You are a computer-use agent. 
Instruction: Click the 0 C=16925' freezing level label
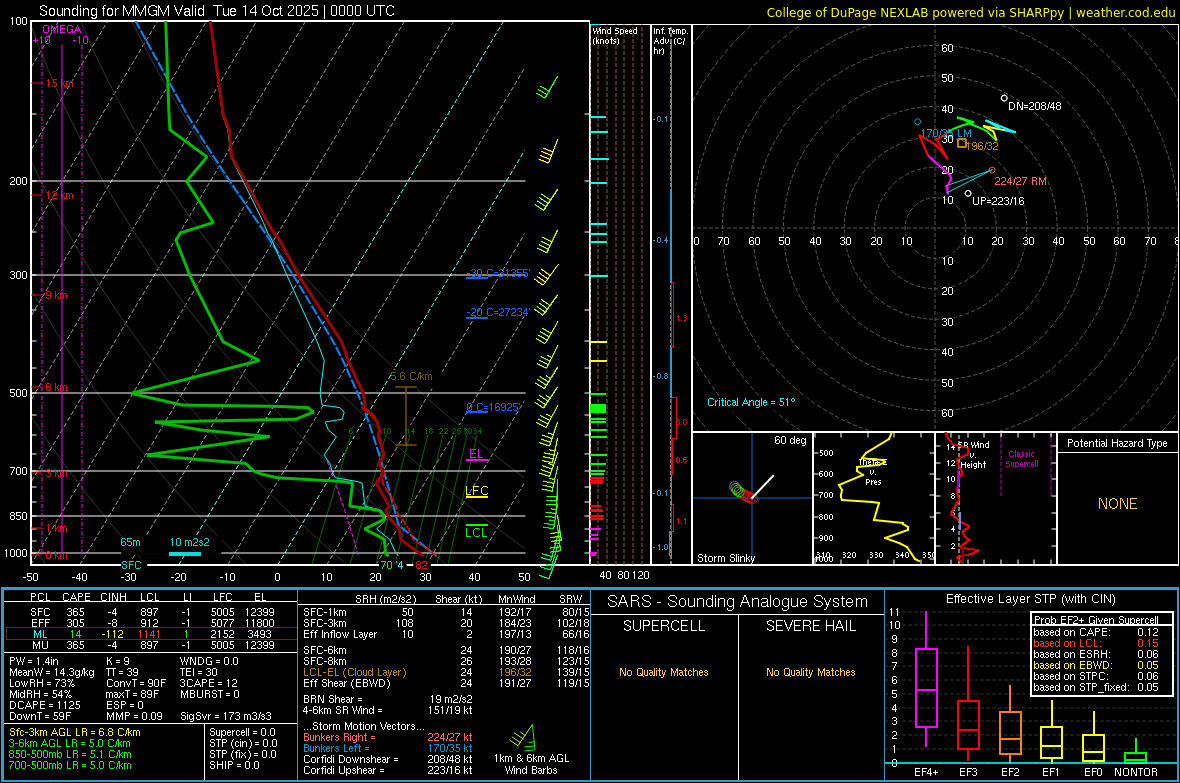point(493,407)
